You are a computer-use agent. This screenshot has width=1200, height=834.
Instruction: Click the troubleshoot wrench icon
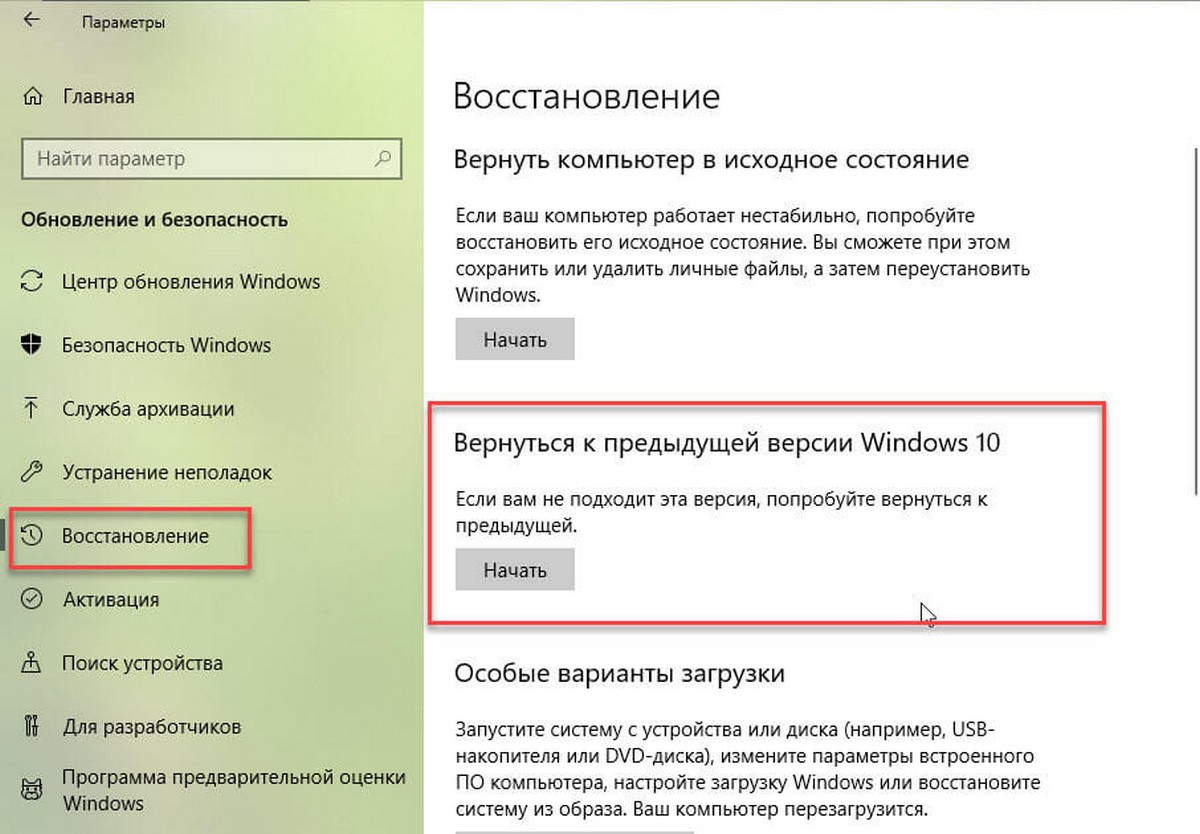[x=32, y=472]
